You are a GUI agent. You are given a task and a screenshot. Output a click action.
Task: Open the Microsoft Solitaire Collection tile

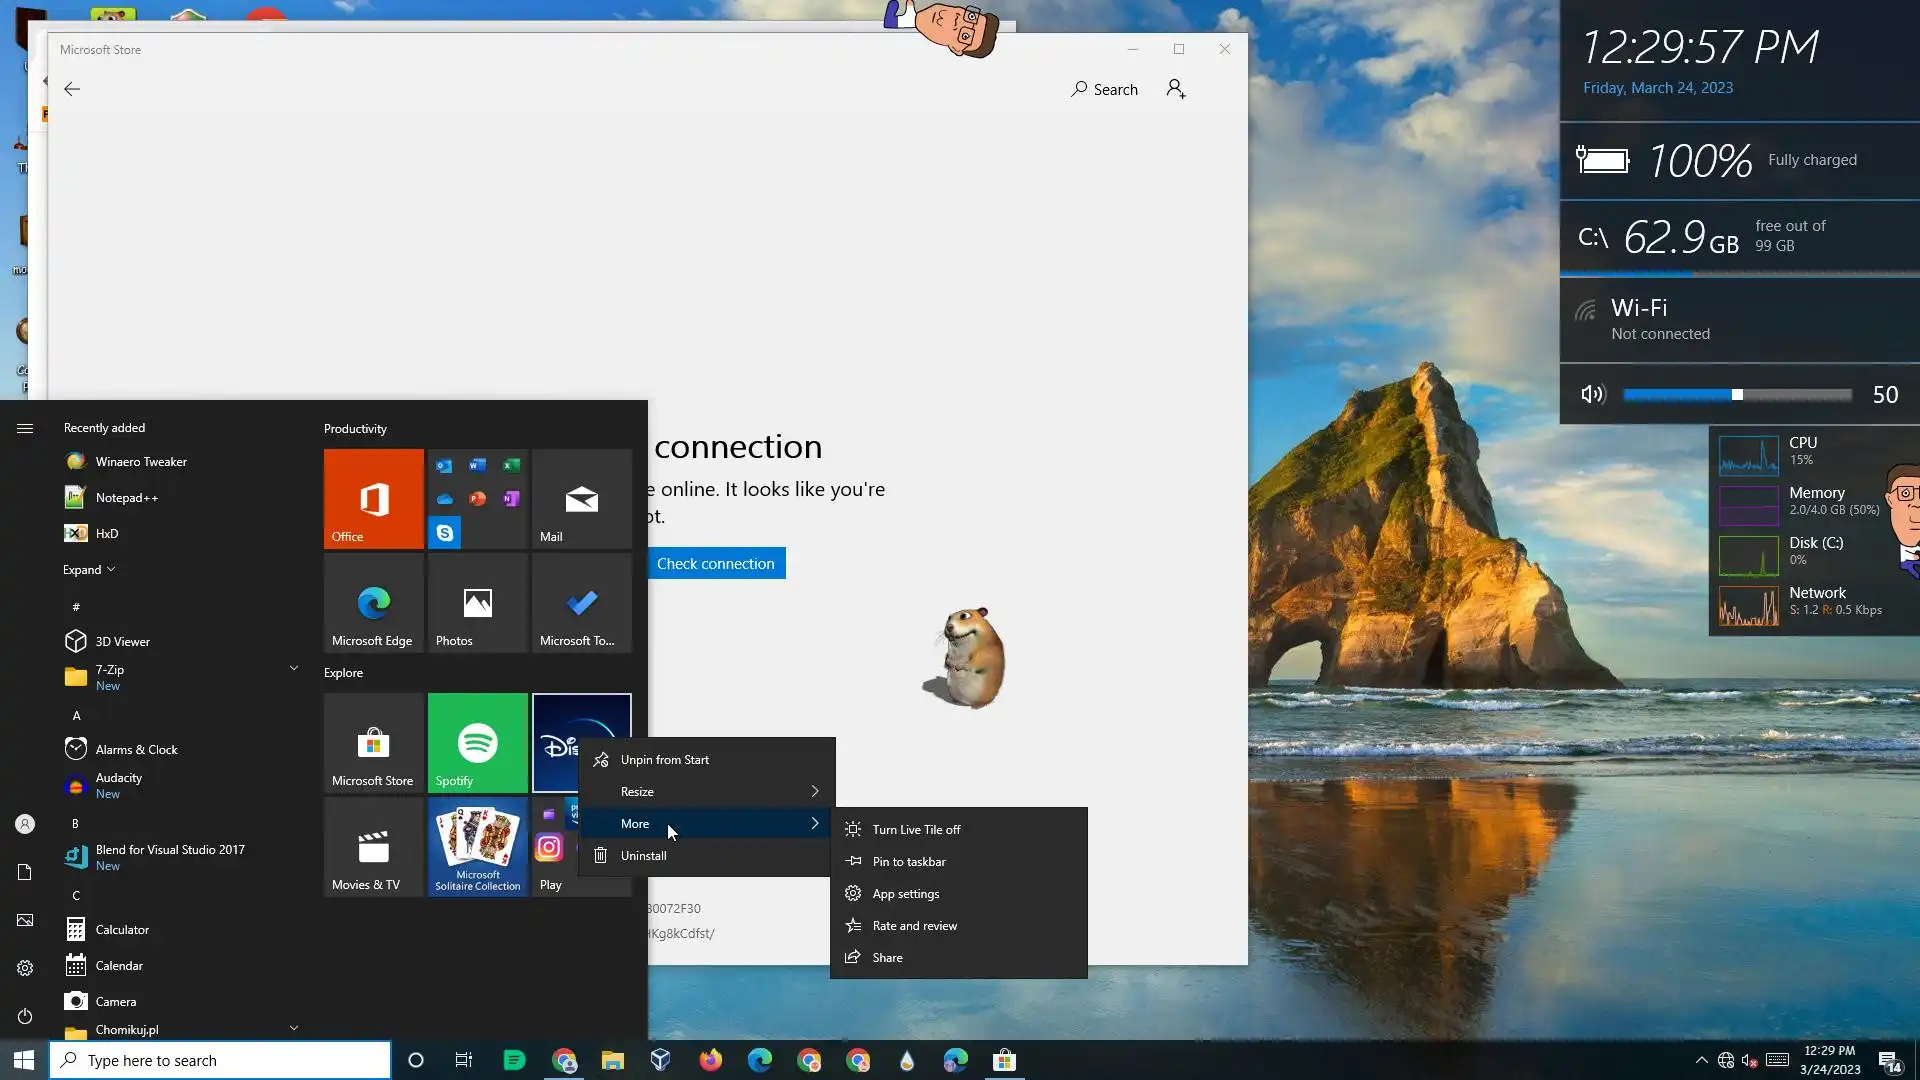(477, 846)
